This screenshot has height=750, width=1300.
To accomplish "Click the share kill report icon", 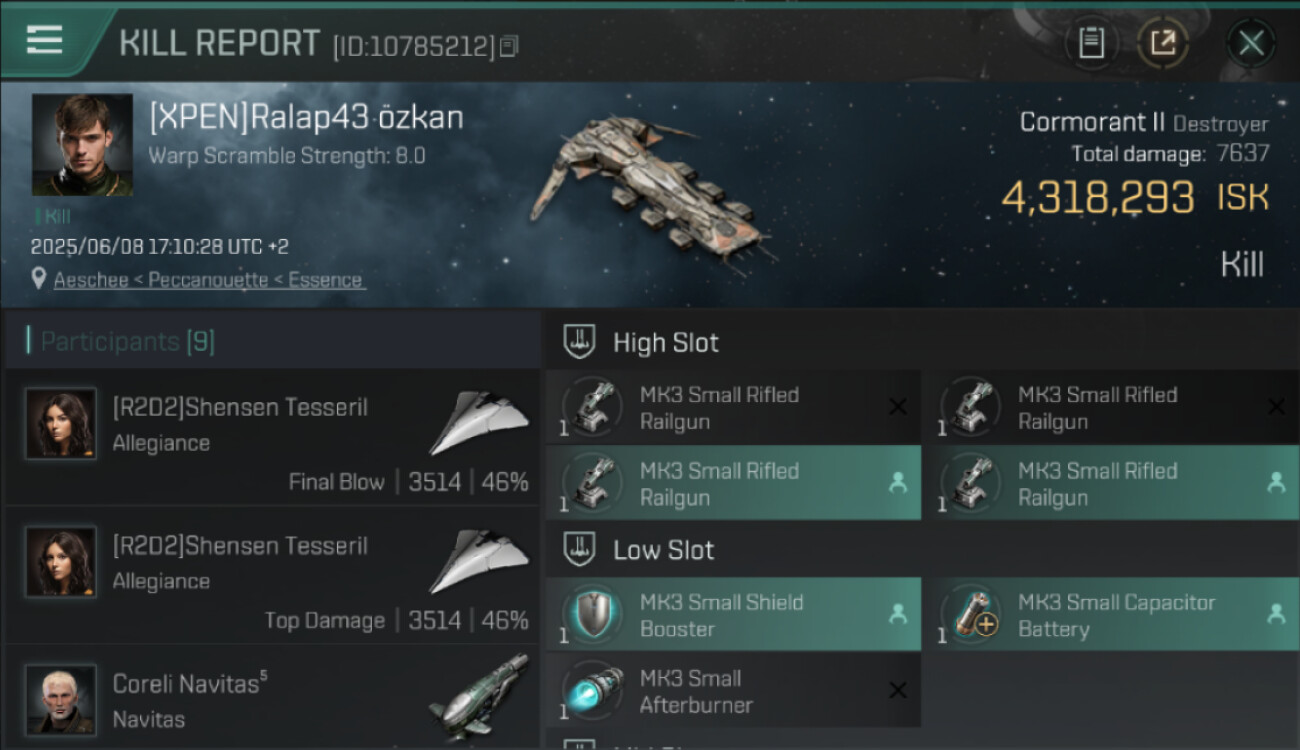I will [1163, 43].
